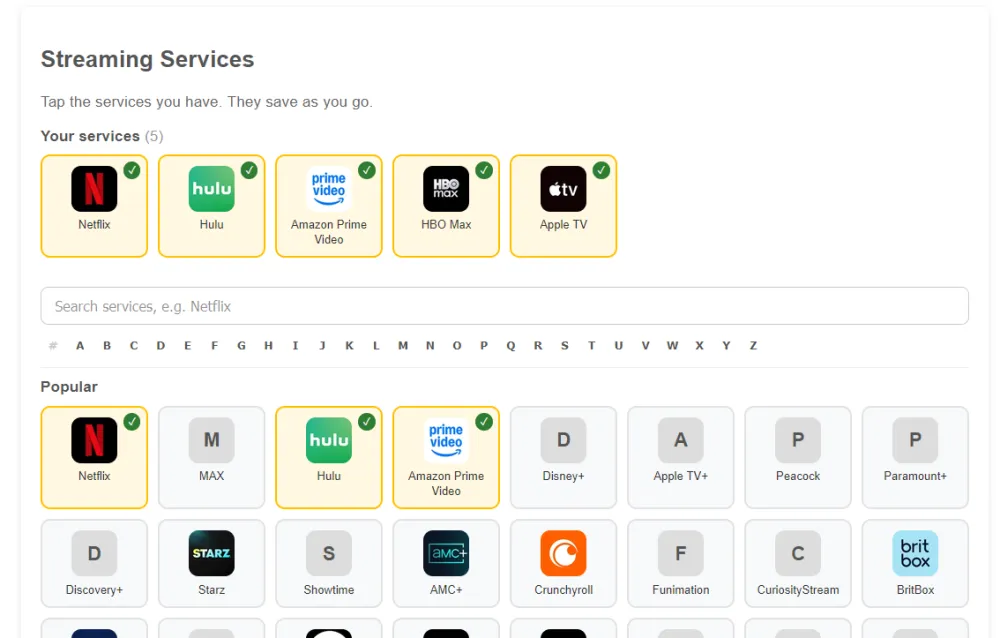Uncheck Netflix checkmark in Your services

click(x=132, y=170)
